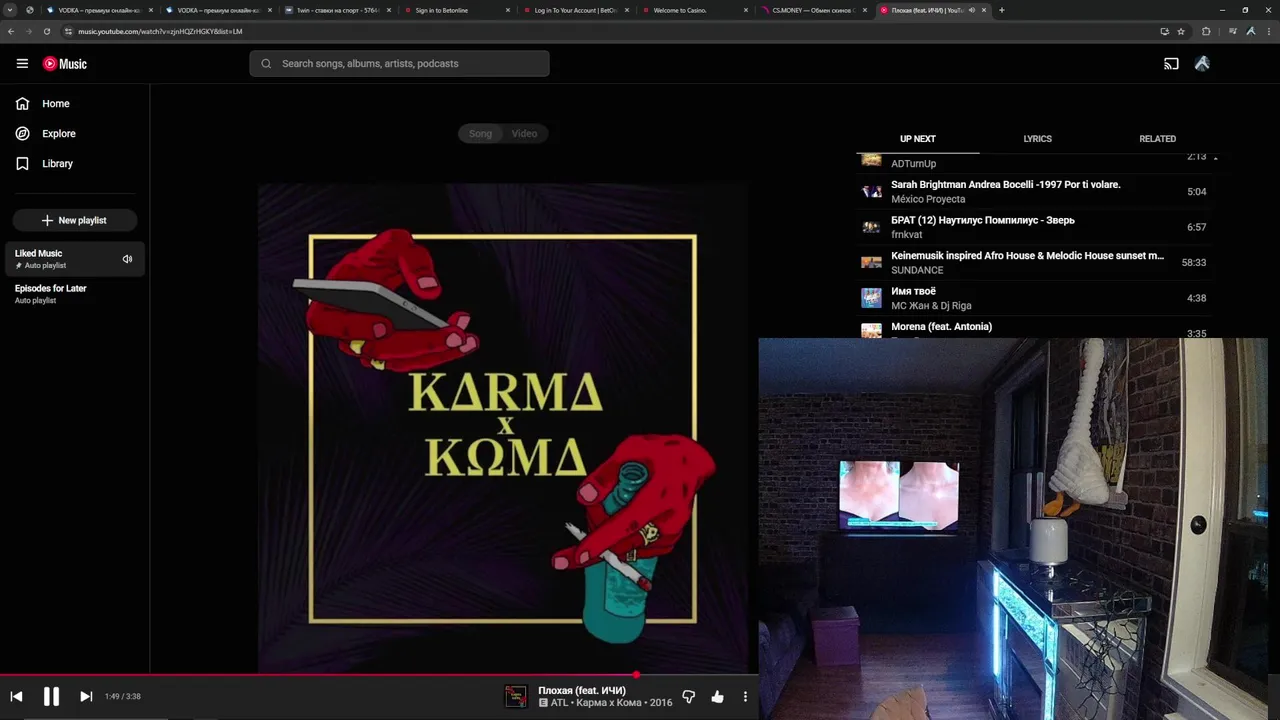Click the Library bookmark icon

click(x=22, y=164)
